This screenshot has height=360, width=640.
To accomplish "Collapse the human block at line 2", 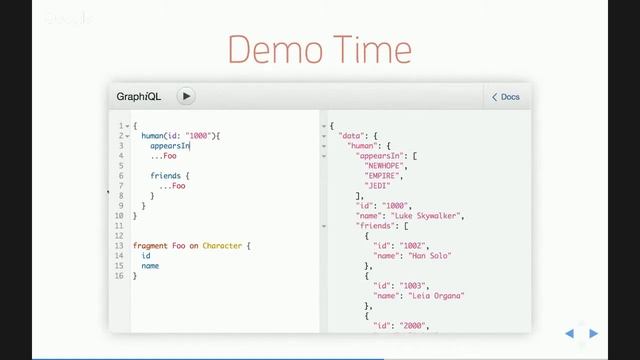I will point(127,136).
